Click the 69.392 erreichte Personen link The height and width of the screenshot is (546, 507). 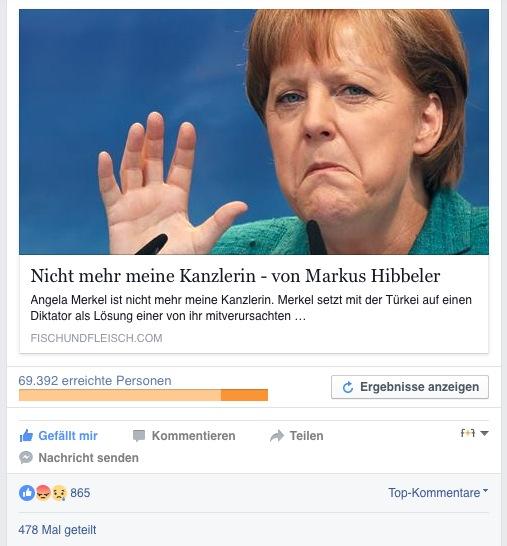[x=95, y=381]
